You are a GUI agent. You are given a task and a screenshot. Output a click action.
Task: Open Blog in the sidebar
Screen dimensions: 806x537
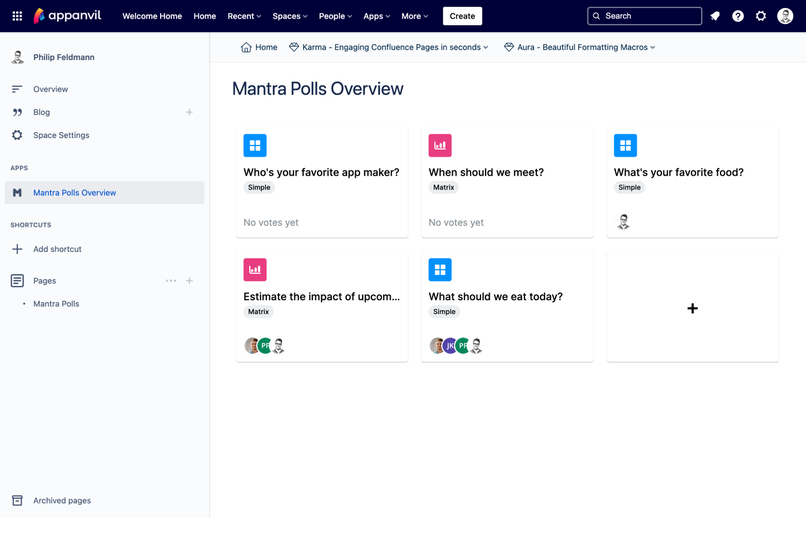pyautogui.click(x=42, y=112)
